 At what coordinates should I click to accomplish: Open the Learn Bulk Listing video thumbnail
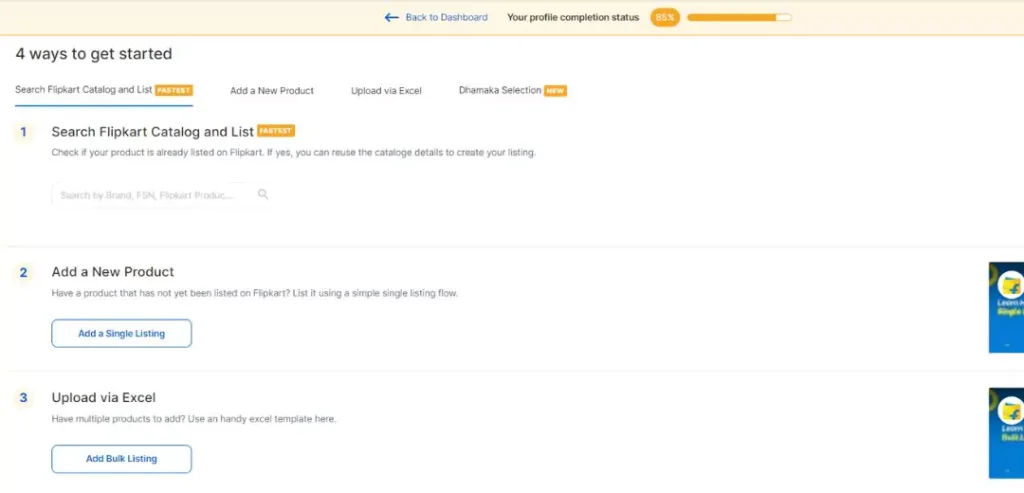pos(1006,433)
